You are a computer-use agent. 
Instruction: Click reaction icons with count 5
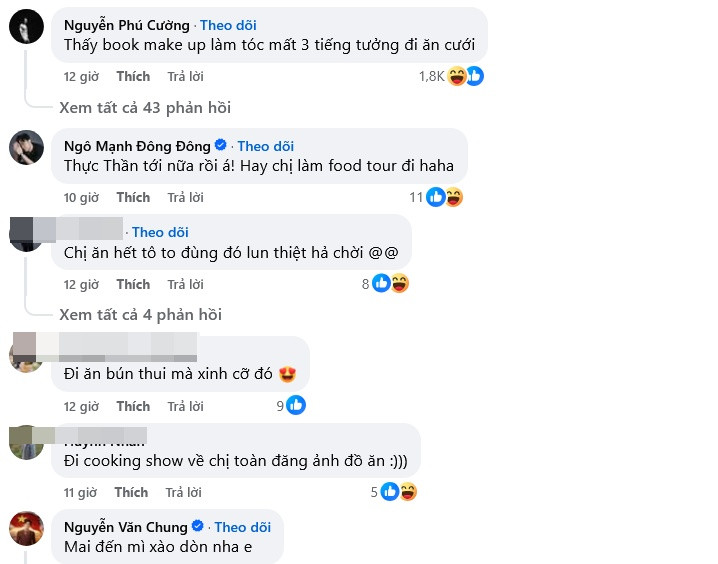pyautogui.click(x=398, y=491)
